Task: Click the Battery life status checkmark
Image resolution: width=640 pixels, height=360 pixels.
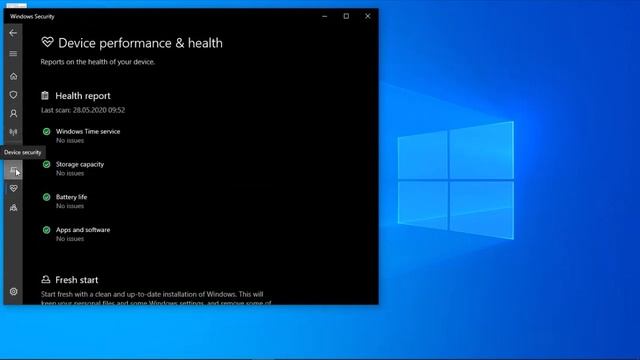Action: pos(47,197)
